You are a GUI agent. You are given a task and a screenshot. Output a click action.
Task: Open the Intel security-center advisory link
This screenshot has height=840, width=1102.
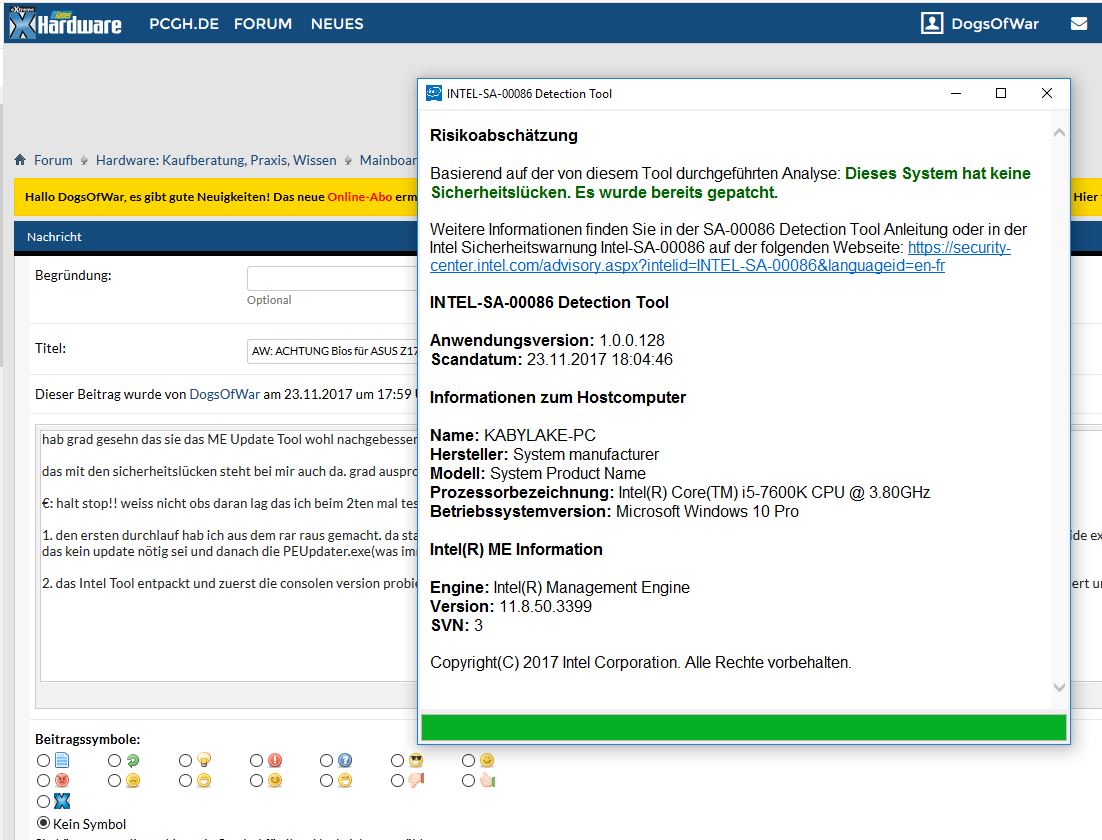[720, 257]
